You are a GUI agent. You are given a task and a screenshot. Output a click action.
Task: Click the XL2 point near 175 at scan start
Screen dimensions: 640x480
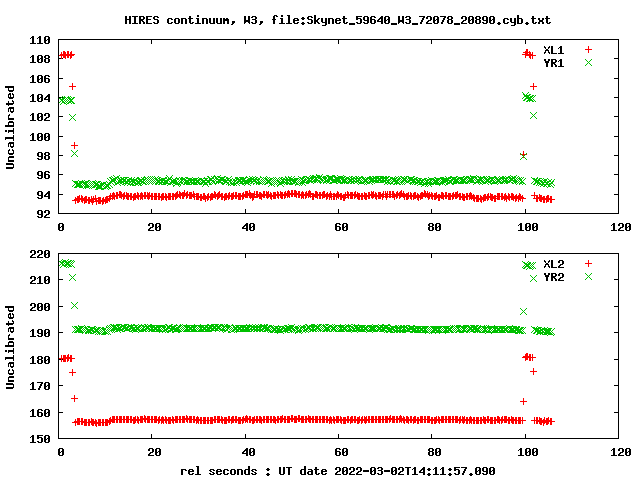tap(72, 373)
